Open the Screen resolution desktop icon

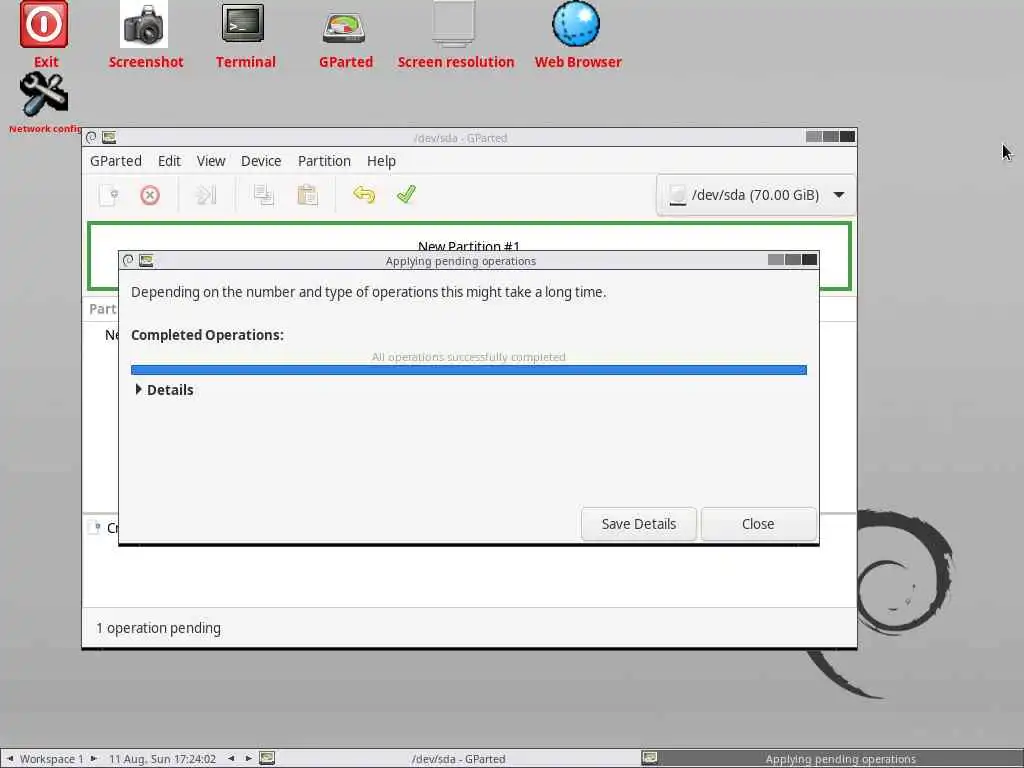click(454, 26)
